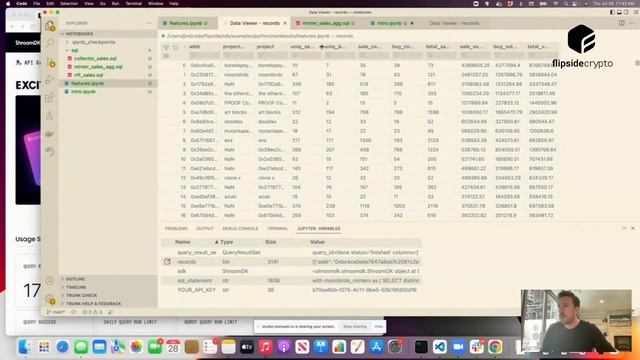The height and width of the screenshot is (360, 640).
Task: Open intro.ipynb in Explorer
Action: [x=83, y=91]
